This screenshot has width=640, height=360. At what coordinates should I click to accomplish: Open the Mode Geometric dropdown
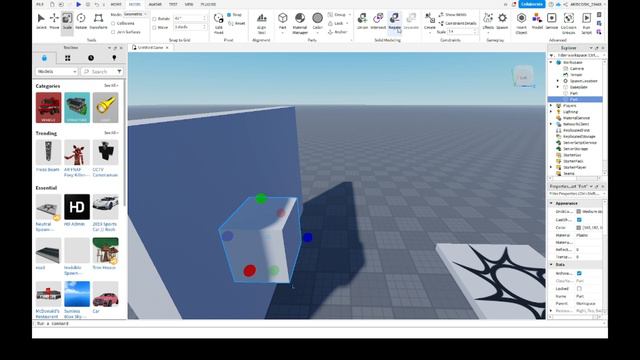(x=135, y=14)
